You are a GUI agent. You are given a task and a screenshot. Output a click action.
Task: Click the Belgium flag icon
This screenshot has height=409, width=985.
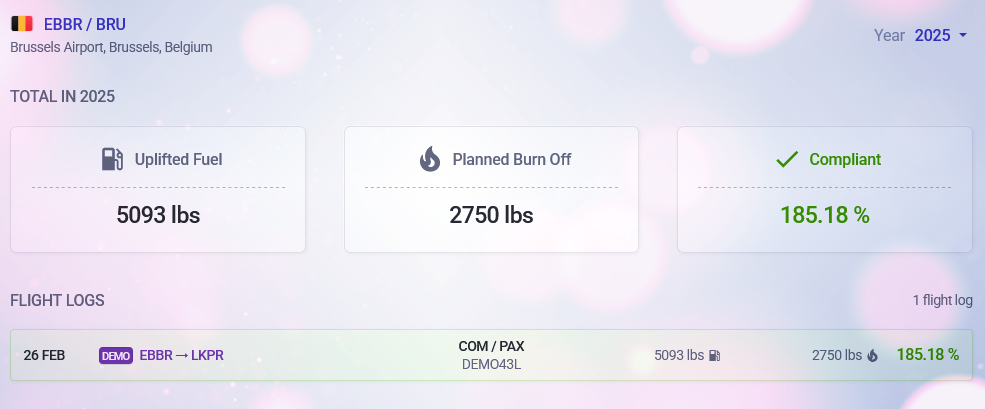click(x=22, y=24)
